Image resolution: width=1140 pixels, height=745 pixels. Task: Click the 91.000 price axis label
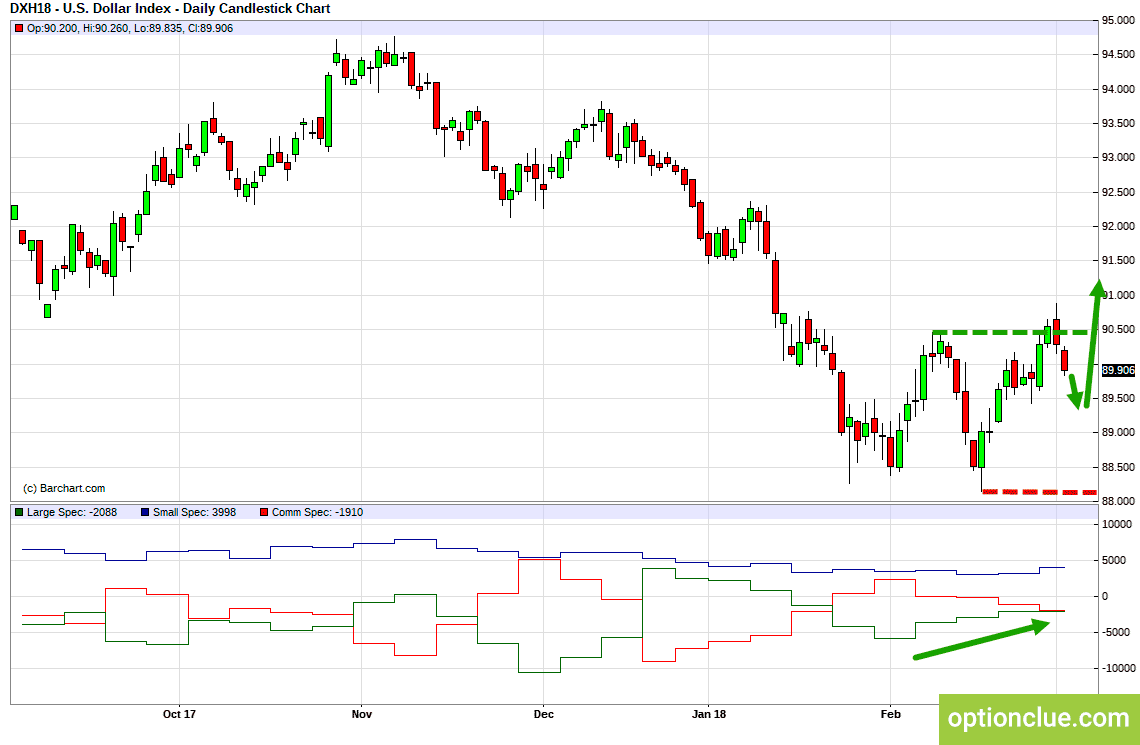1119,295
